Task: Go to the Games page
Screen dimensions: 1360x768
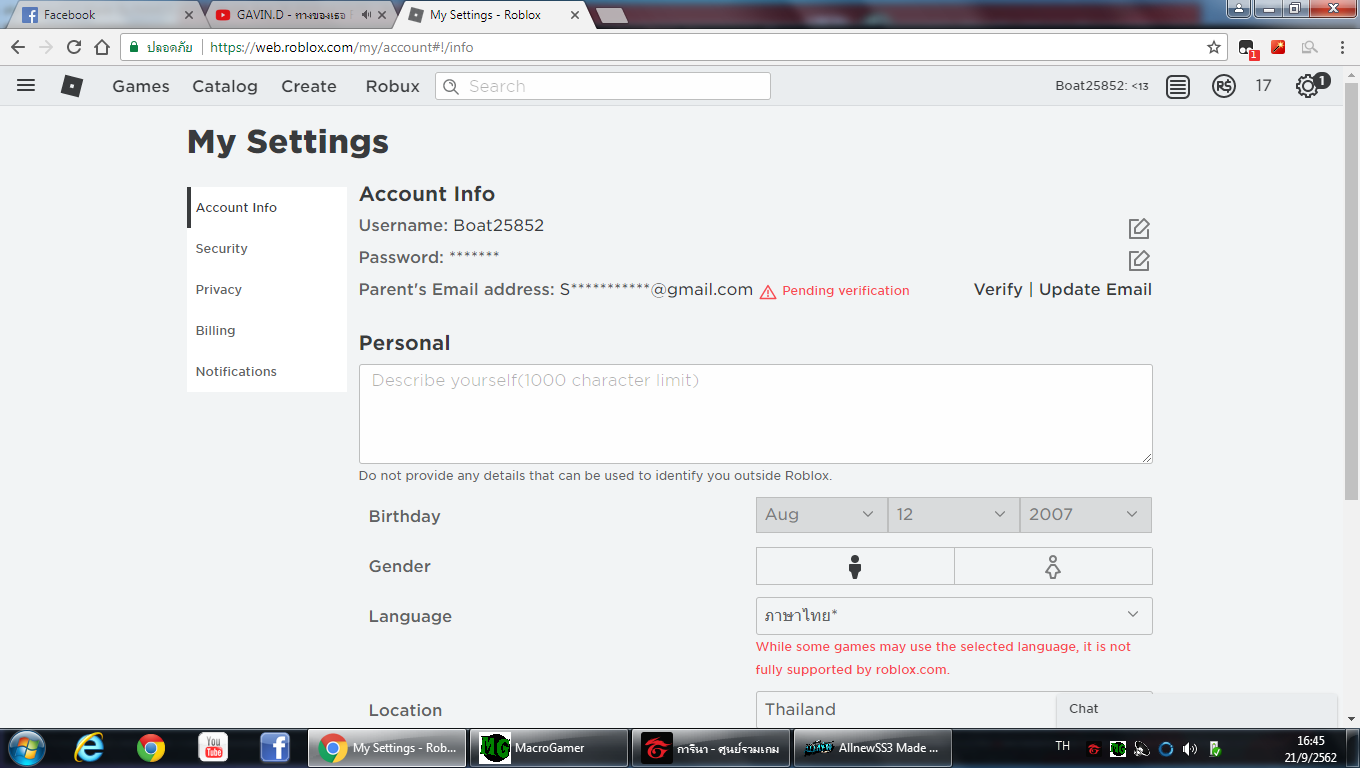Action: (x=141, y=86)
